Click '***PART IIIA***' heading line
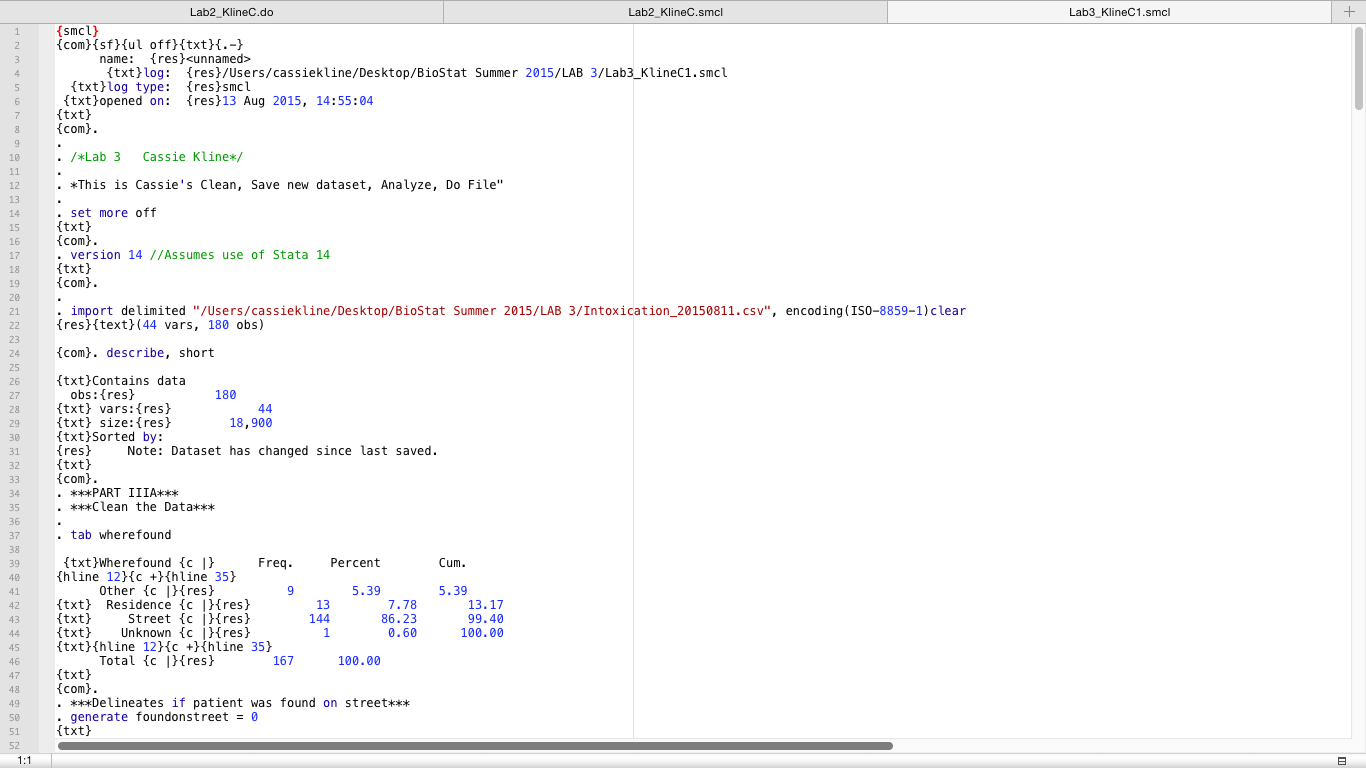This screenshot has height=768, width=1366. [x=125, y=493]
